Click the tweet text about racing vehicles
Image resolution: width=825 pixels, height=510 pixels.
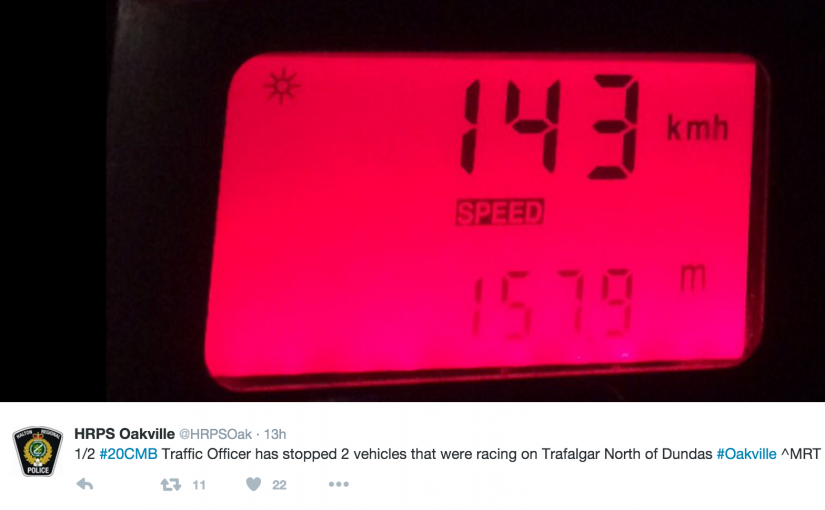tap(437, 454)
